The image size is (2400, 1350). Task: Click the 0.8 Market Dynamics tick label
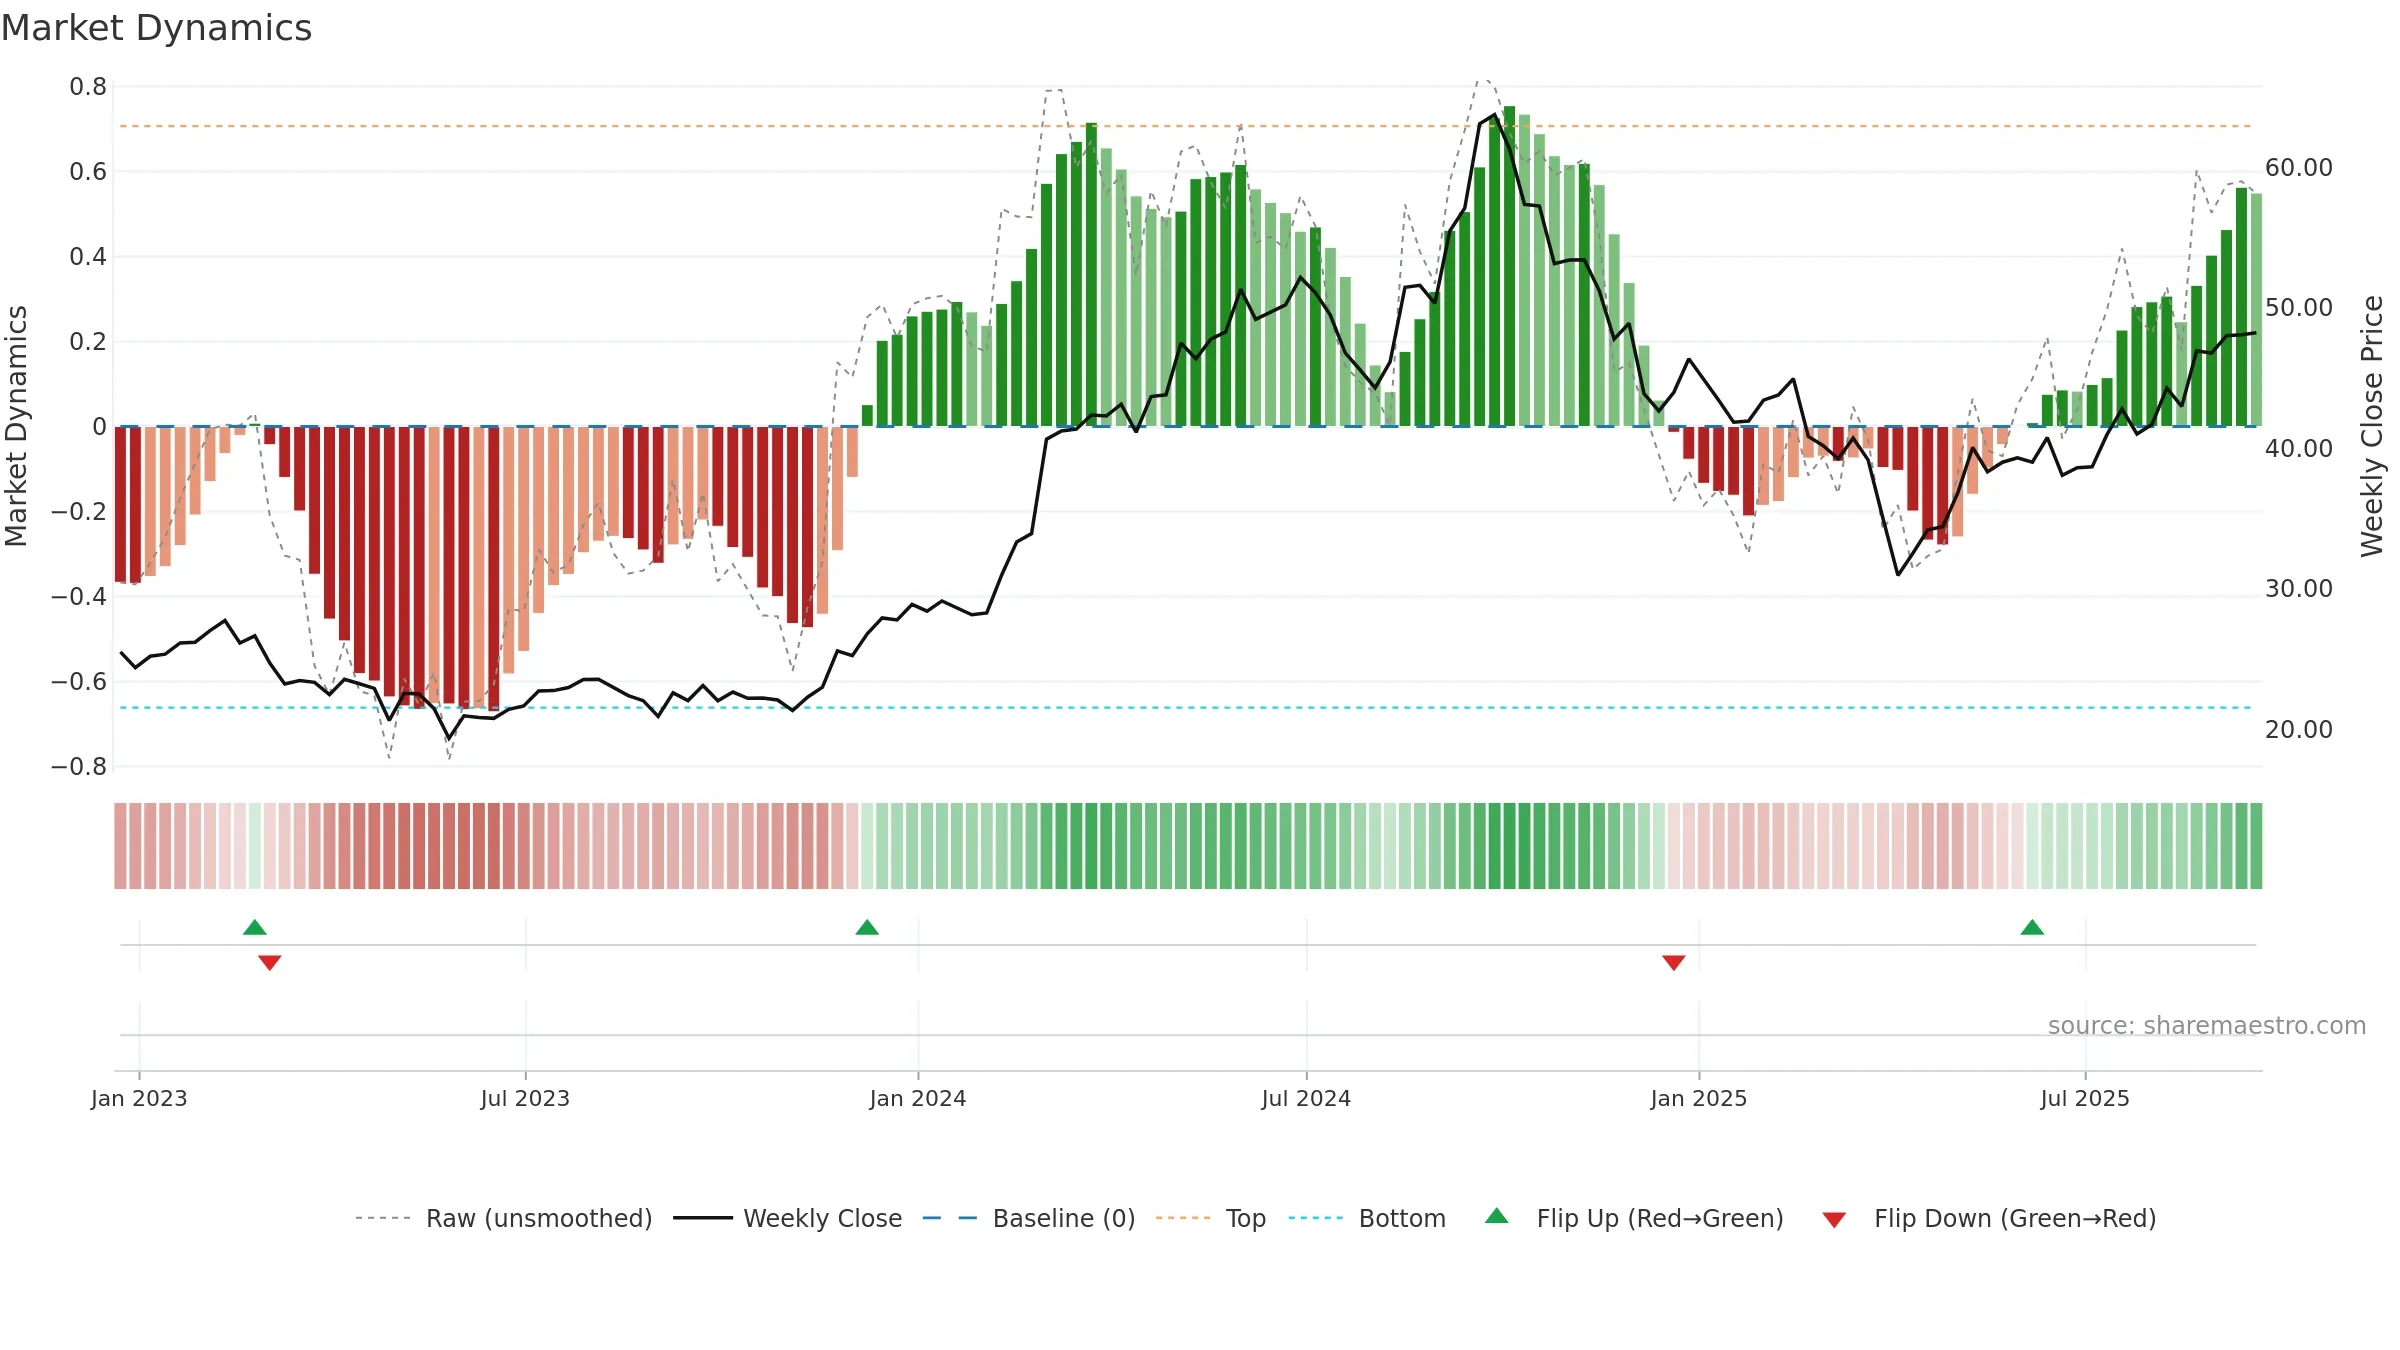pos(88,87)
